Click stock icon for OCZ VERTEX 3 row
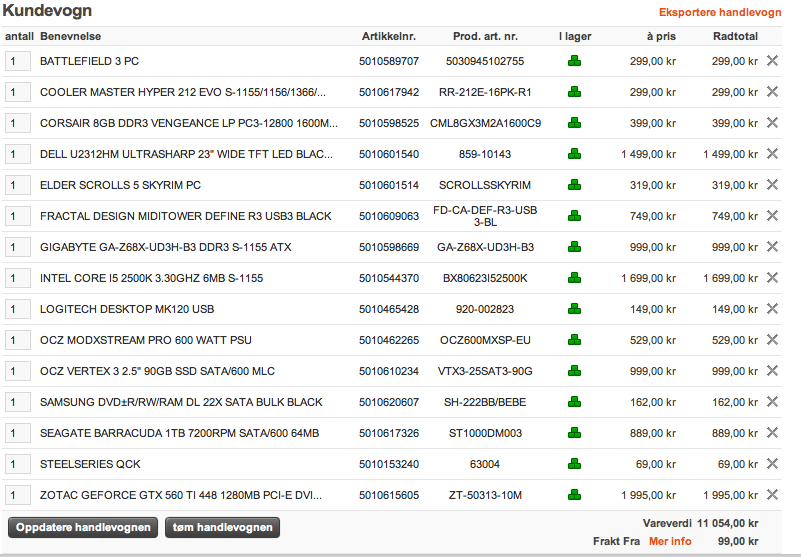801x557 pixels. (575, 371)
